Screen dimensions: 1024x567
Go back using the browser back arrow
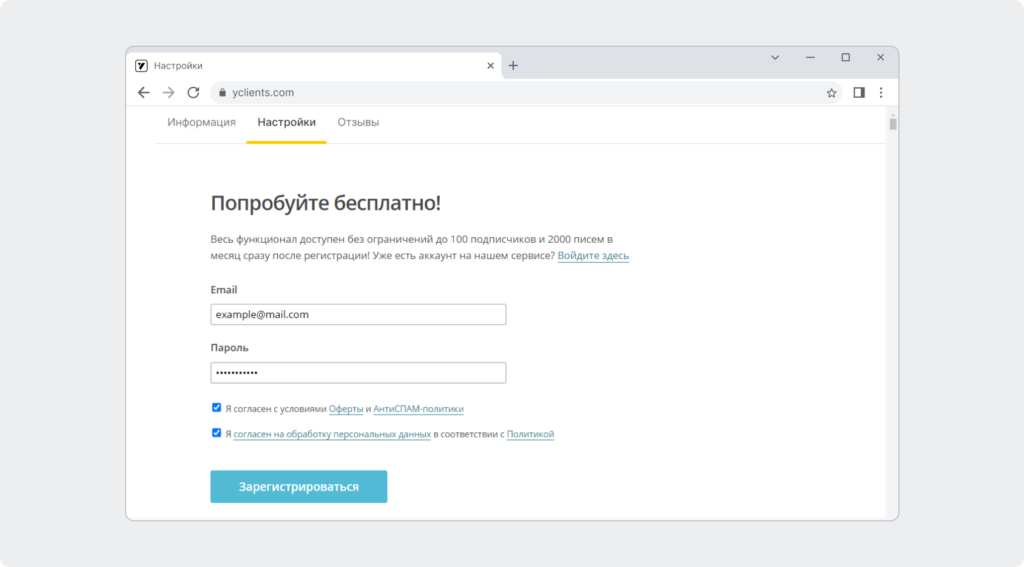coord(144,93)
